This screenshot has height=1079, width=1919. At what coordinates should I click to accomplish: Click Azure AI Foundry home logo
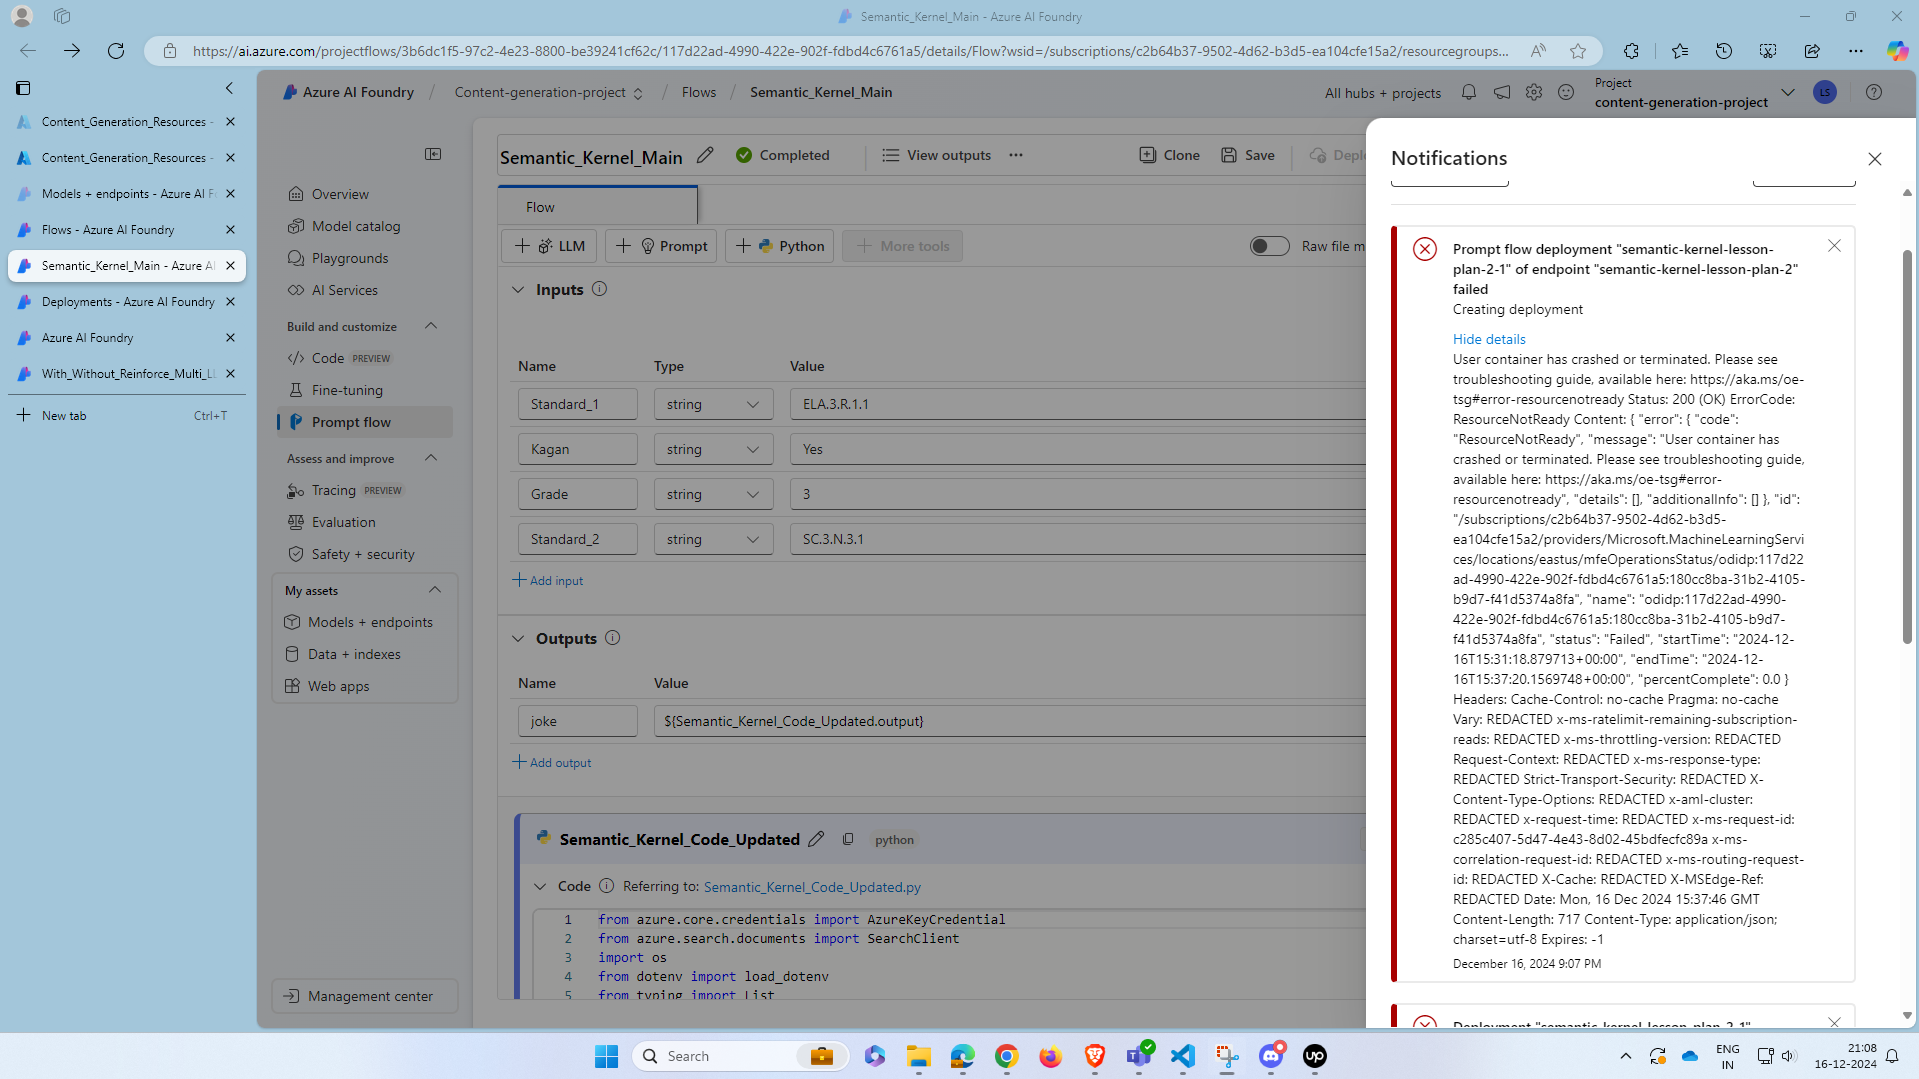pyautogui.click(x=348, y=92)
